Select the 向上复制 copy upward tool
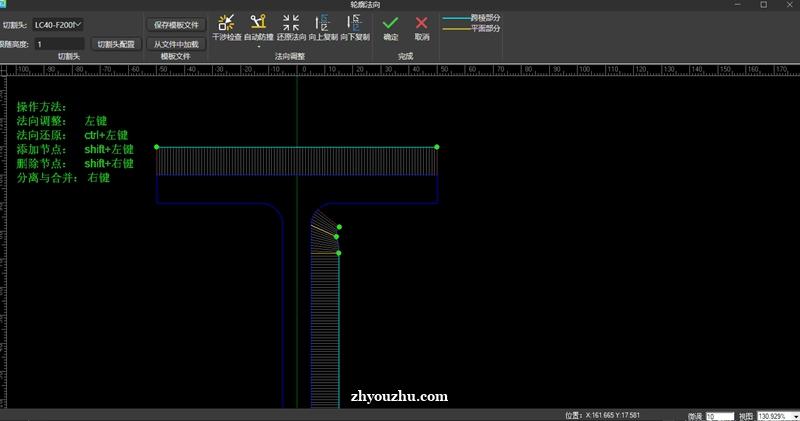Screen dimensions: 800x421 323,27
